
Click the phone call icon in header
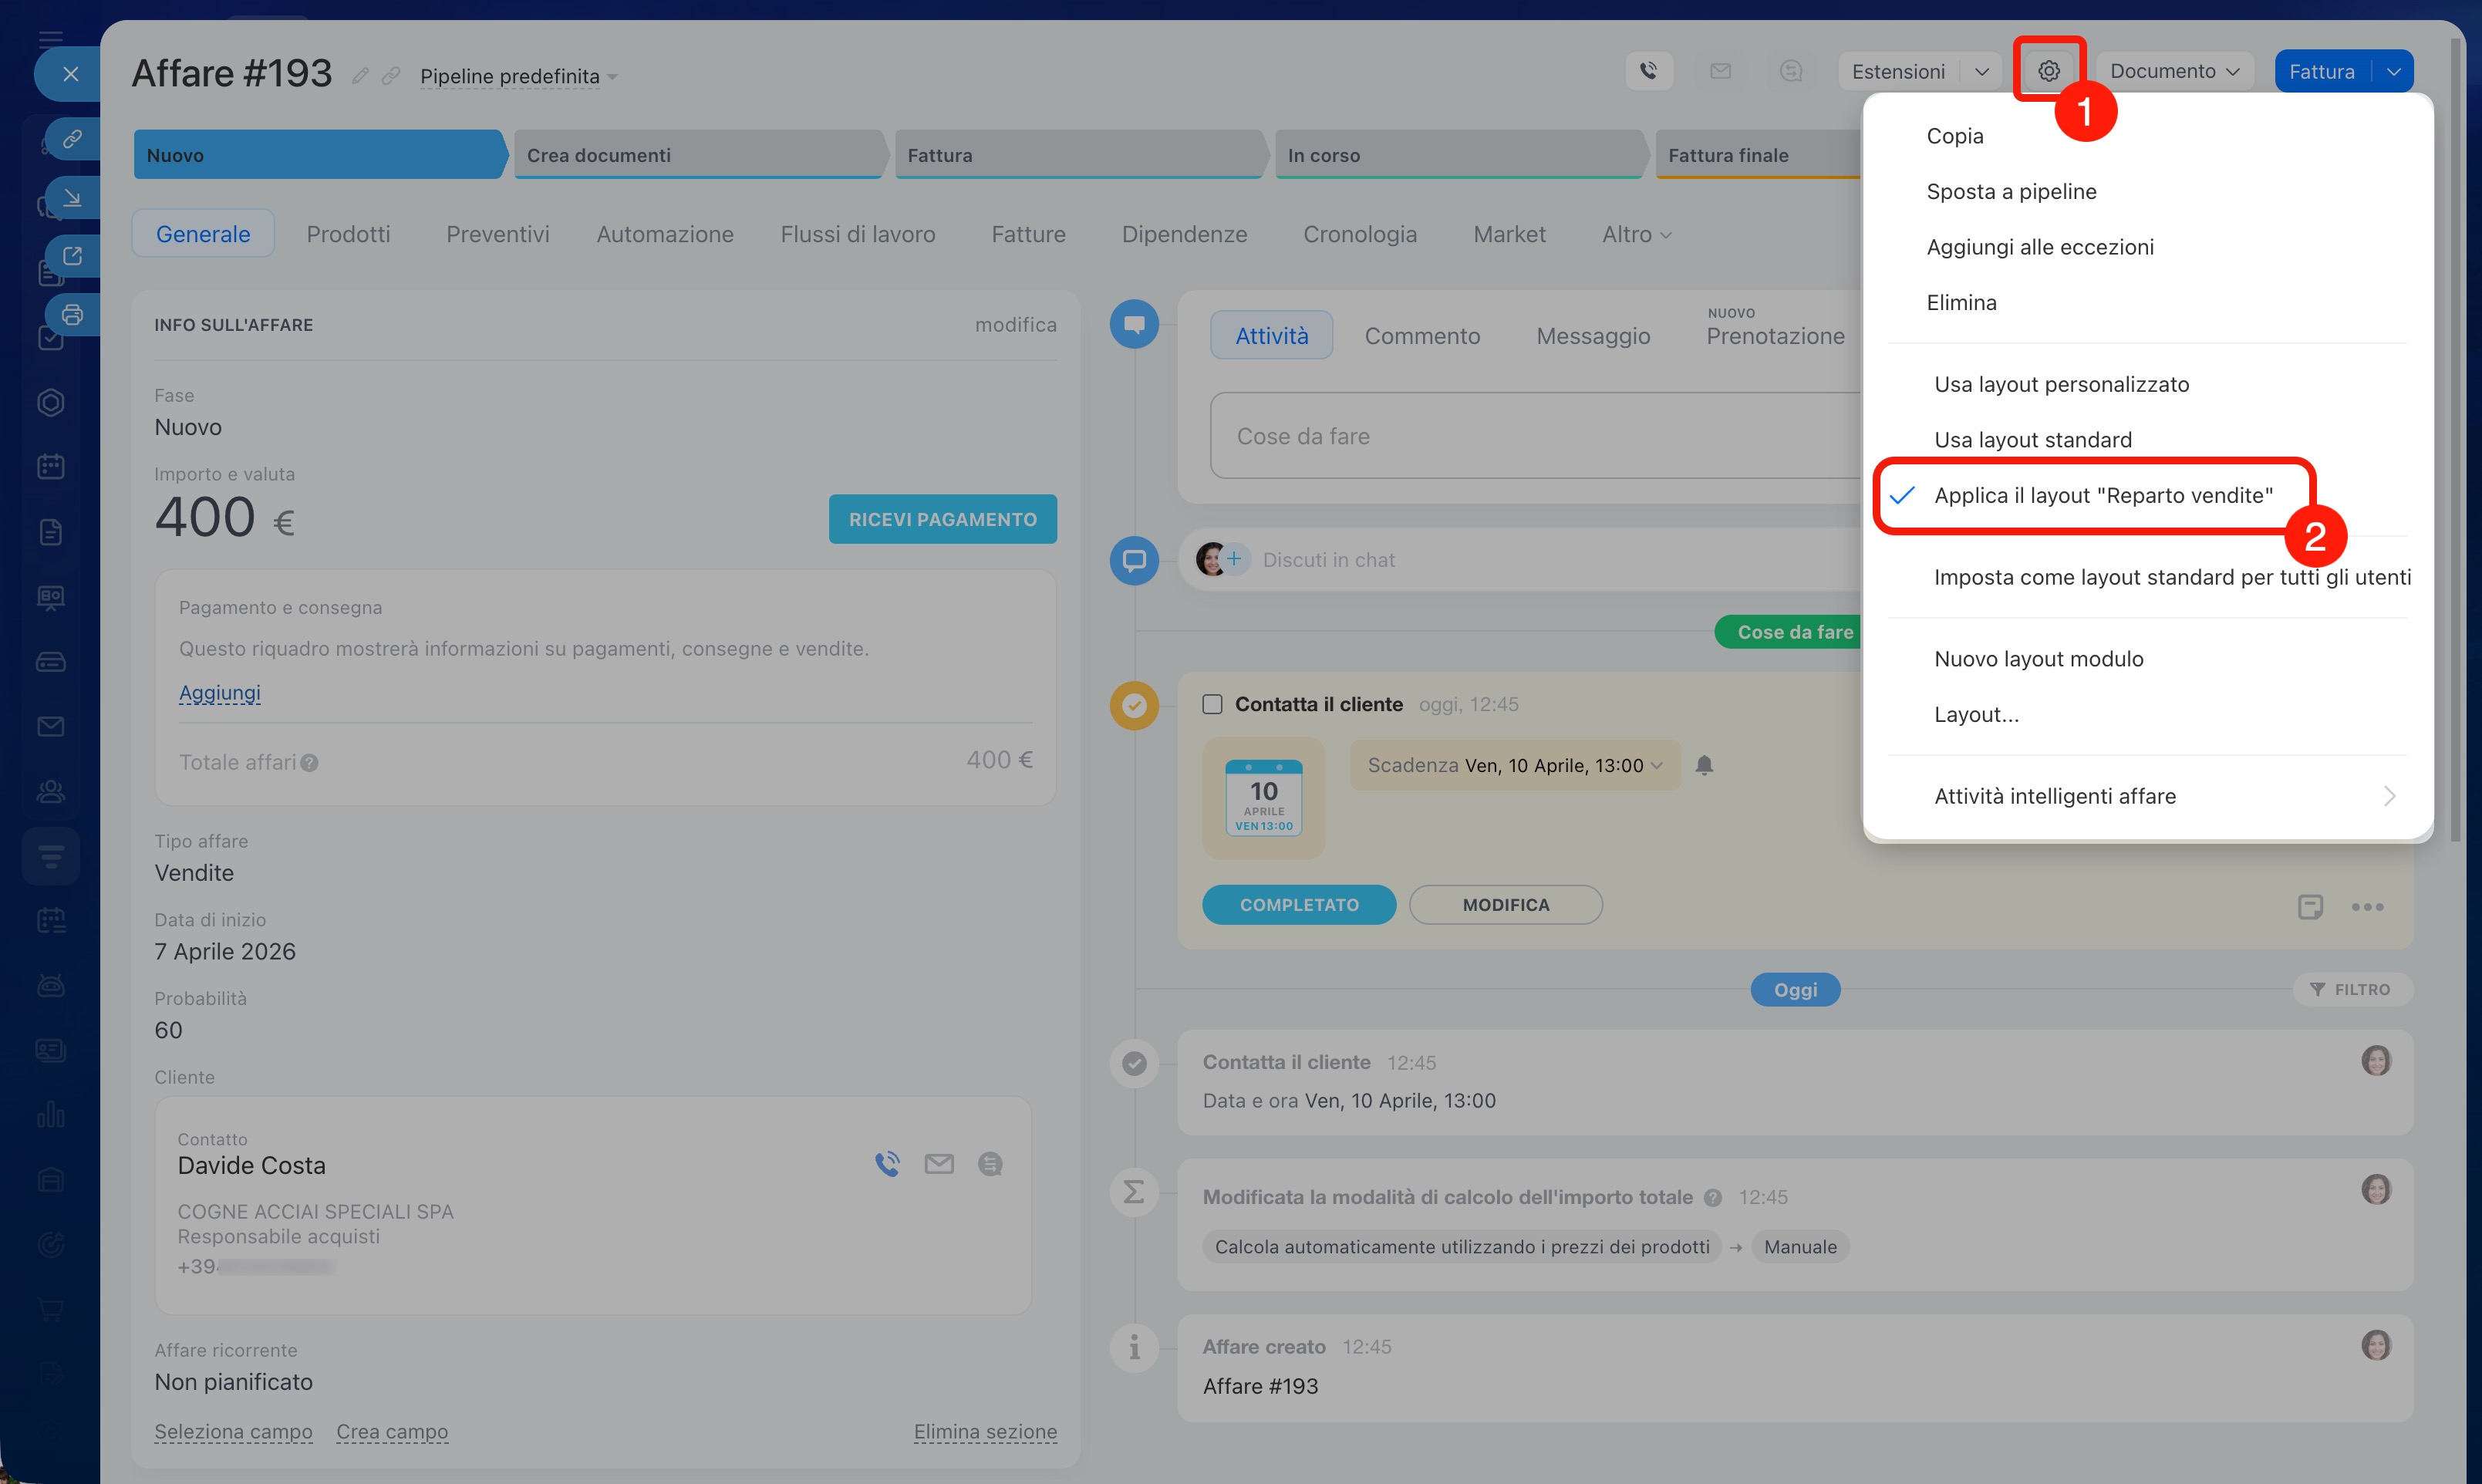[x=1648, y=71]
